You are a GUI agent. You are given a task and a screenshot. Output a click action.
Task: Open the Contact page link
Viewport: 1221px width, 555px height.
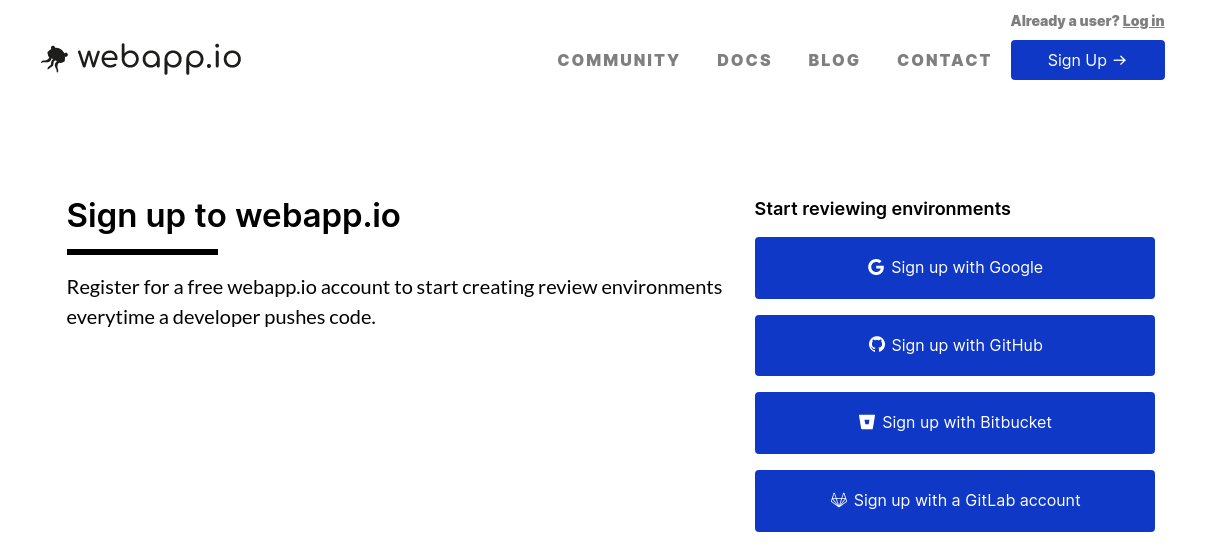click(944, 60)
